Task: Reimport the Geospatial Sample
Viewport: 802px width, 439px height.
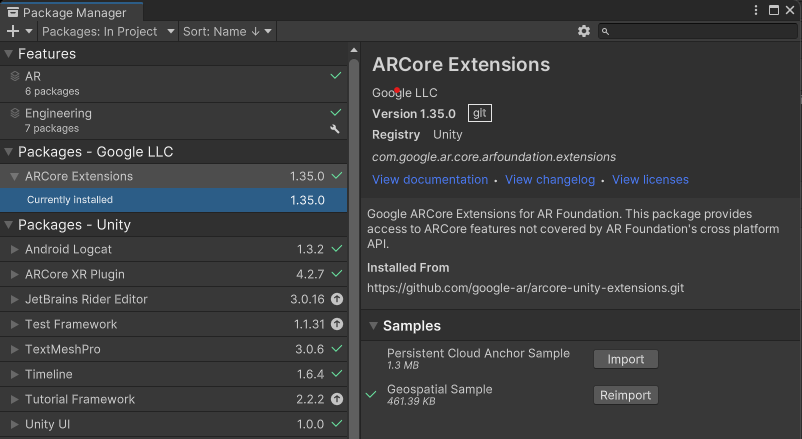Action: point(626,395)
